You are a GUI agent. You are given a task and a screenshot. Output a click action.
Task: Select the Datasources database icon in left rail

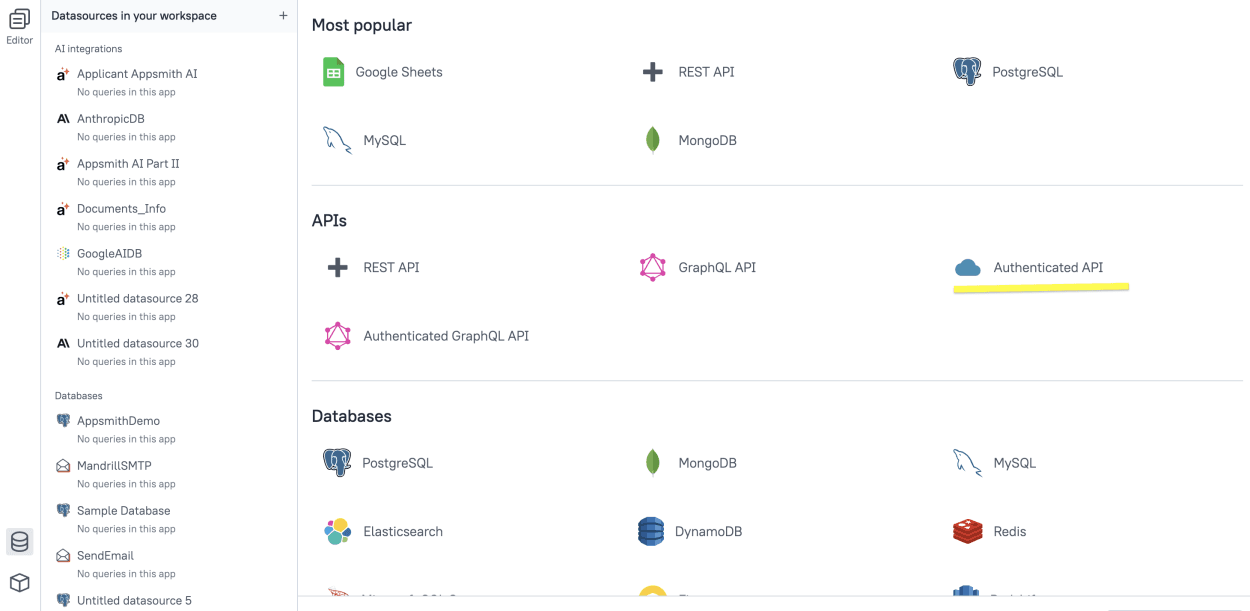pos(19,542)
